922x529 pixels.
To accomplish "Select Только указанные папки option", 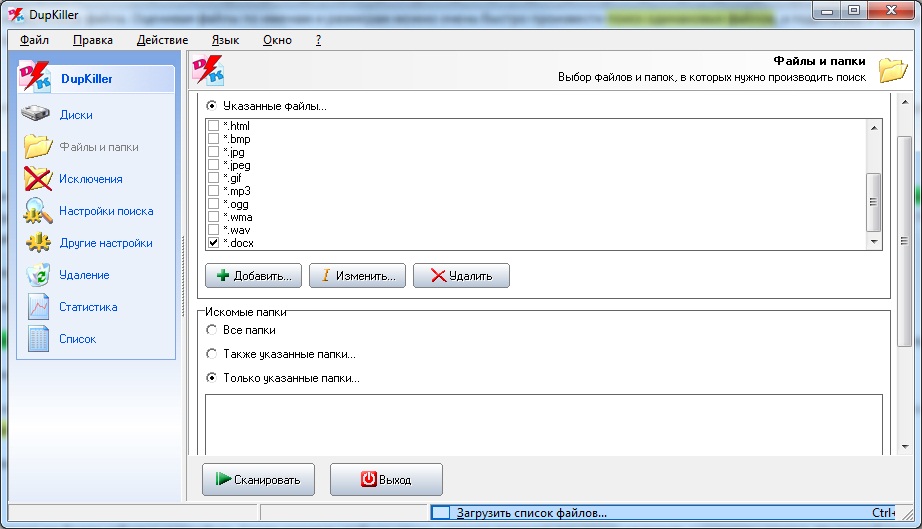I will coord(212,378).
